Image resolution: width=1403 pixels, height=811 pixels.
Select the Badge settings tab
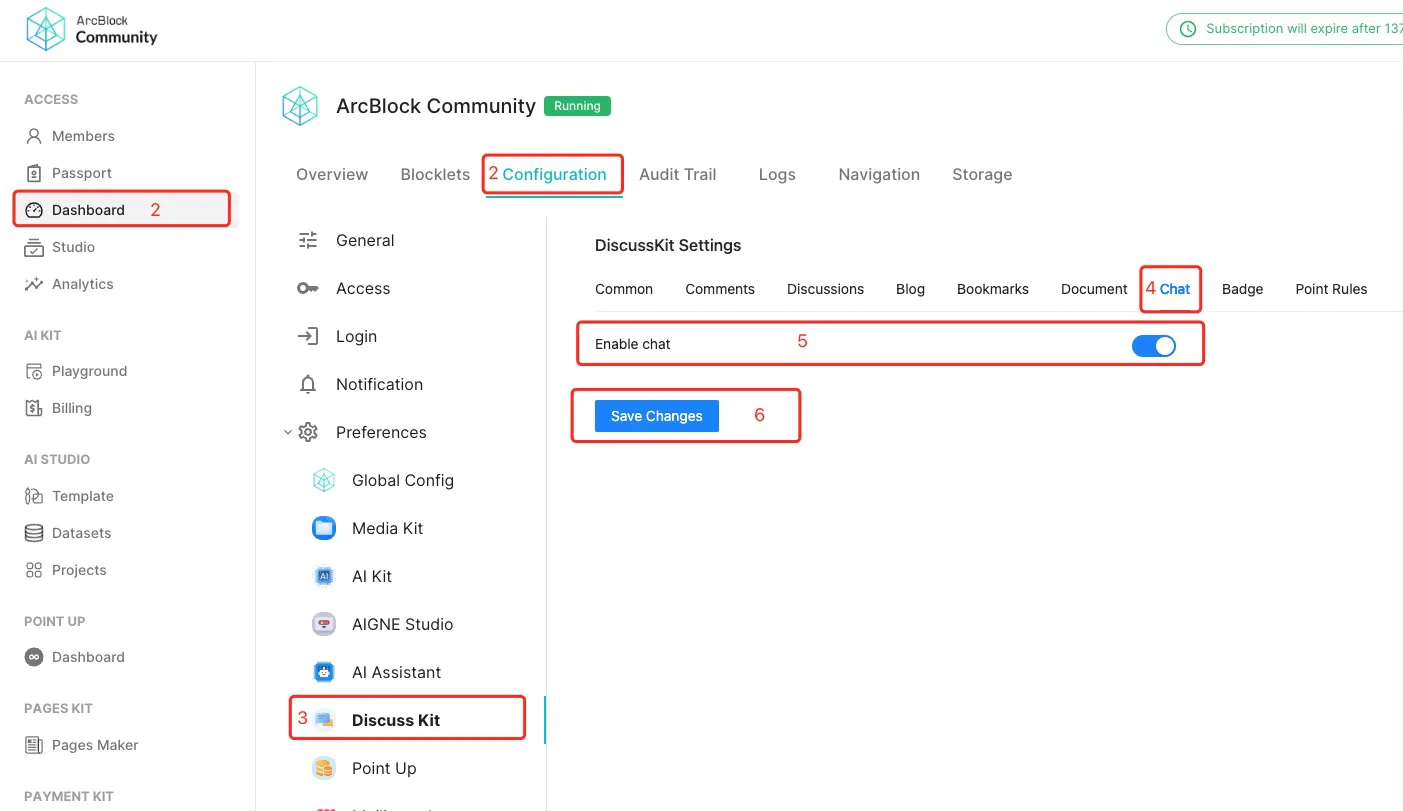(x=1242, y=289)
